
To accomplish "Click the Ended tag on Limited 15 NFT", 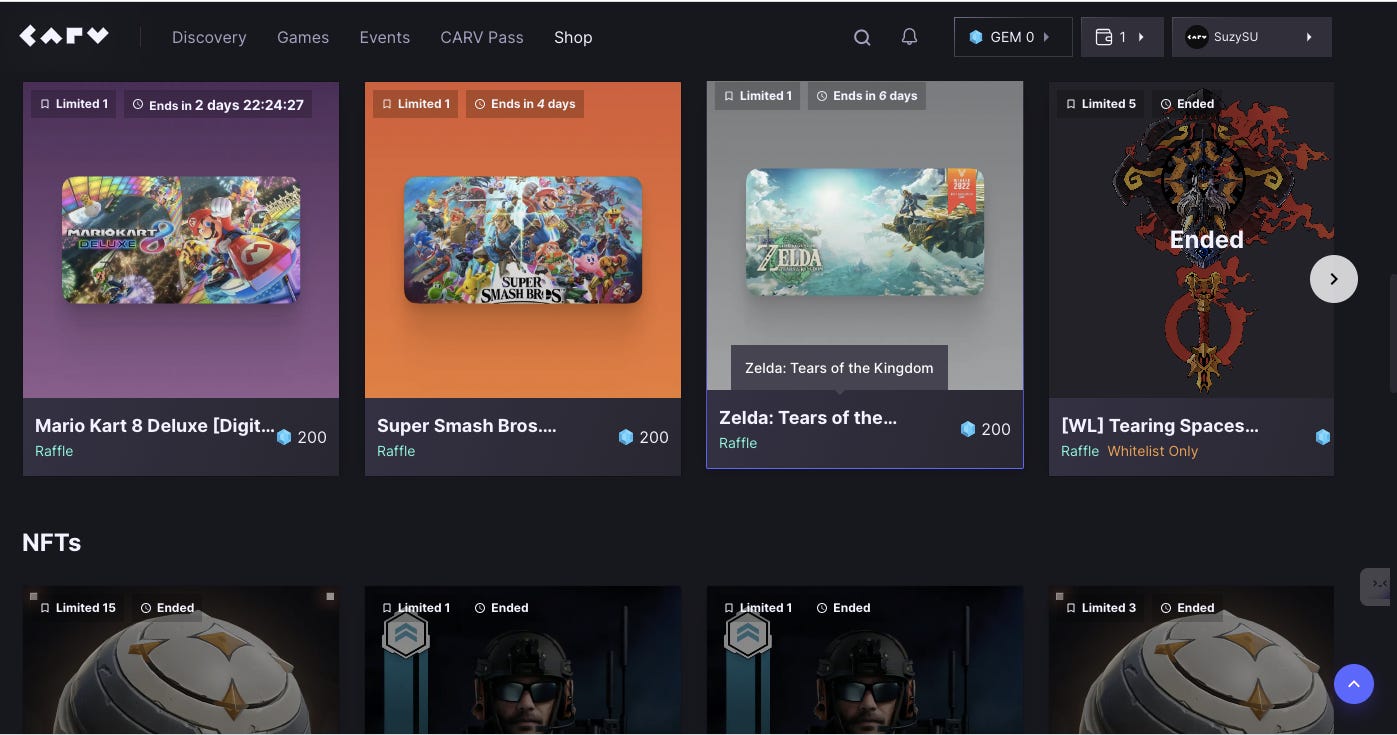I will tap(167, 608).
